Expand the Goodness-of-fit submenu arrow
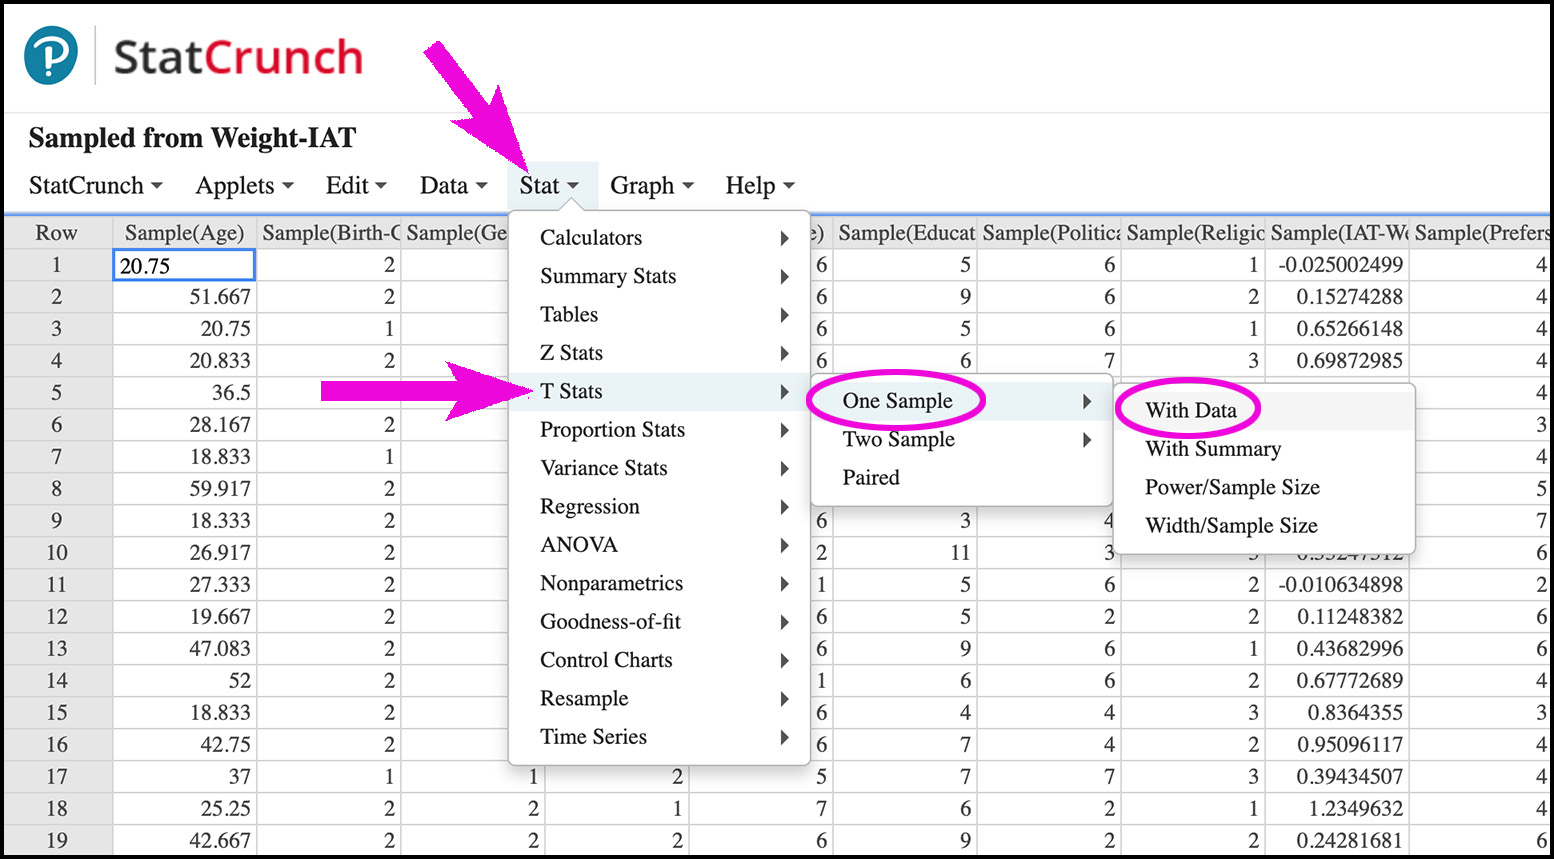Viewport: 1554px width, 859px height. click(x=785, y=622)
